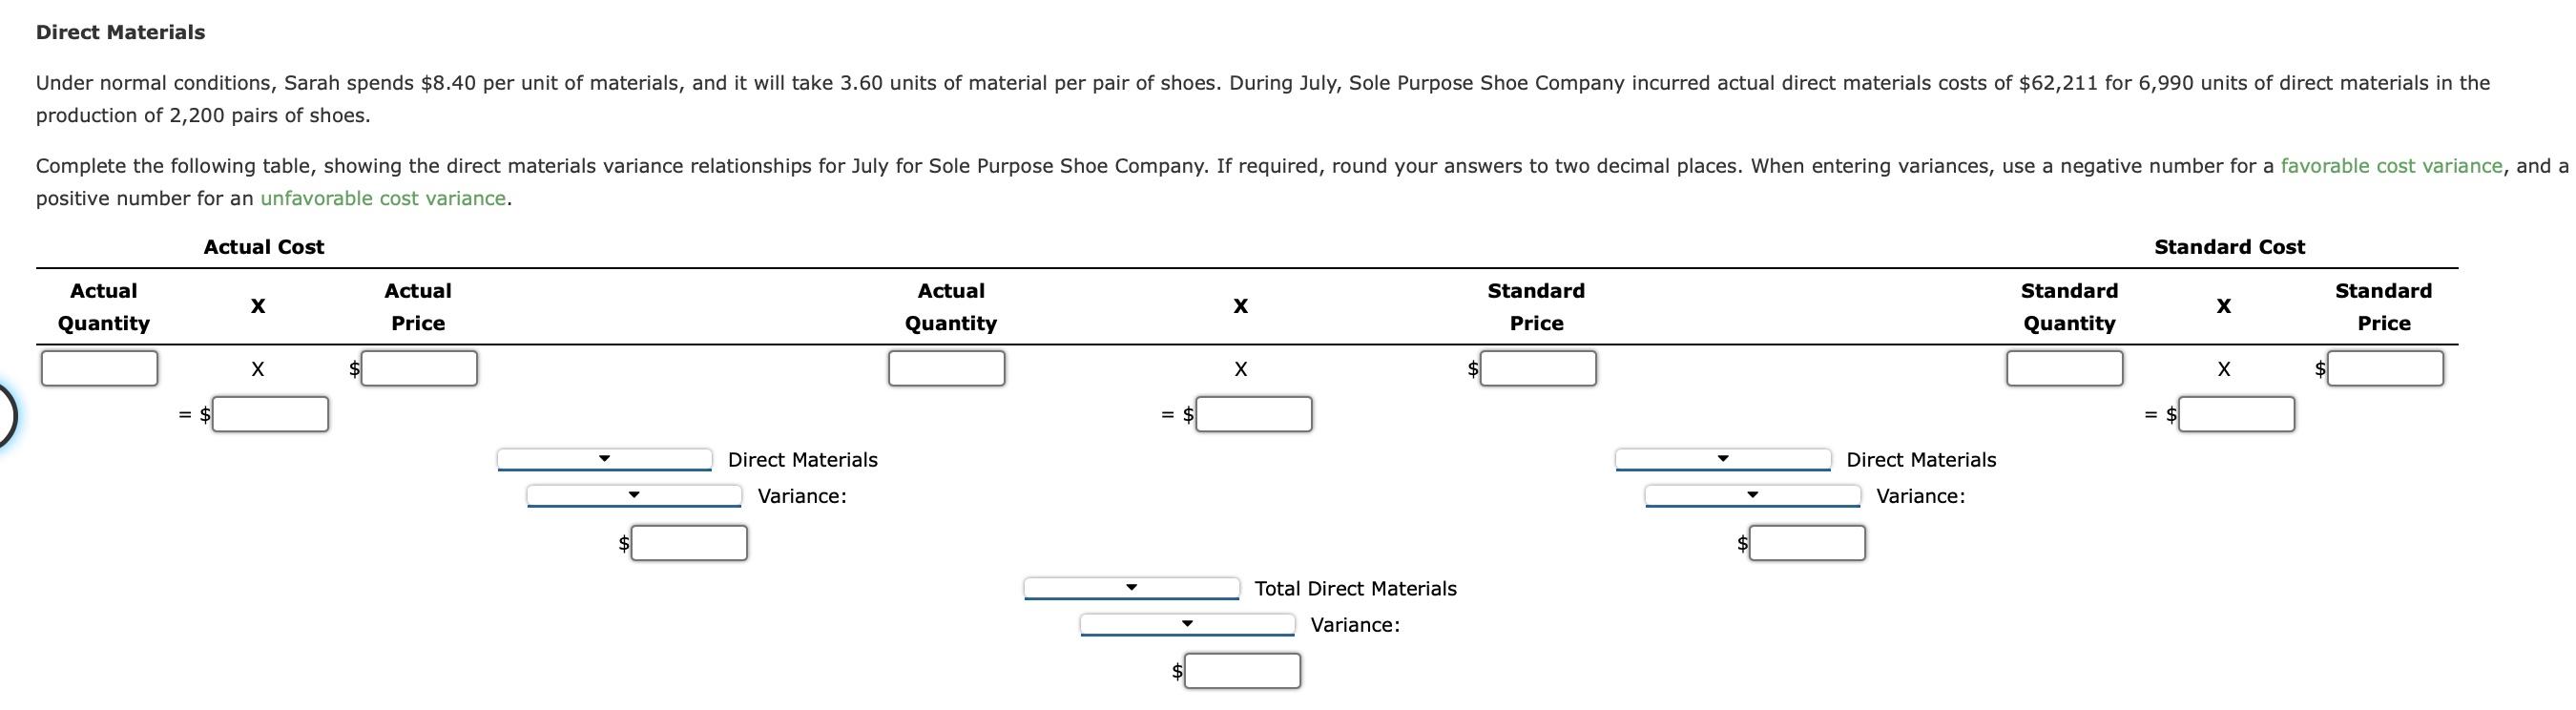Click the middle Standard Price input field
Viewport: 2576px width, 710px height.
[1538, 368]
